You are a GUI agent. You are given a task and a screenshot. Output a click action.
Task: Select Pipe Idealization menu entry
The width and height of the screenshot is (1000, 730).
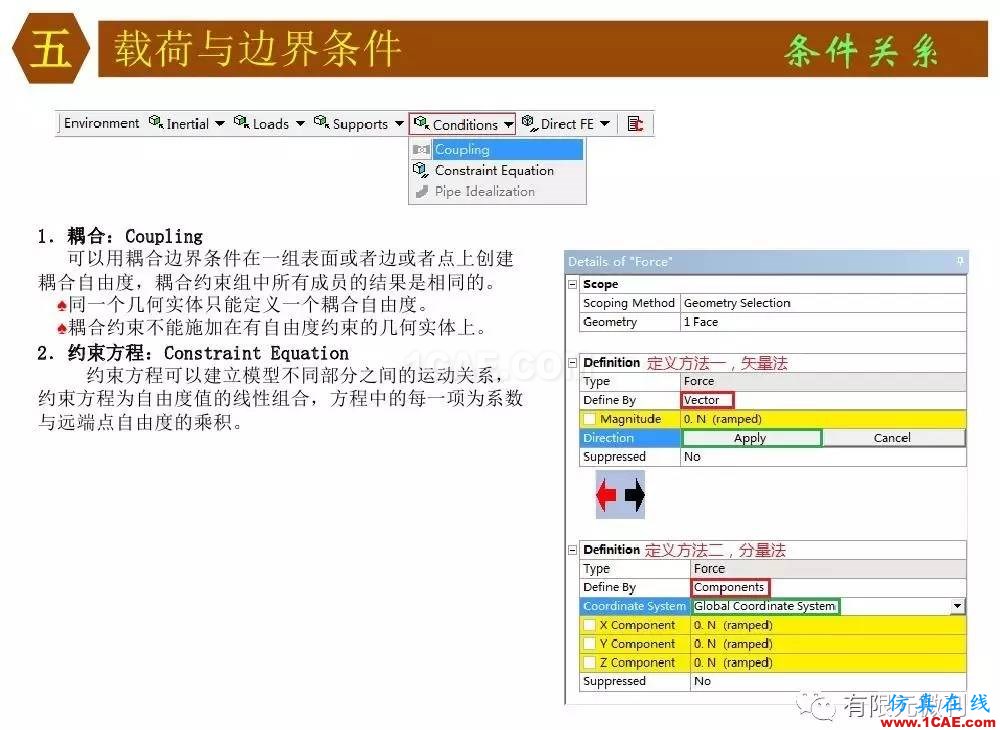point(497,191)
